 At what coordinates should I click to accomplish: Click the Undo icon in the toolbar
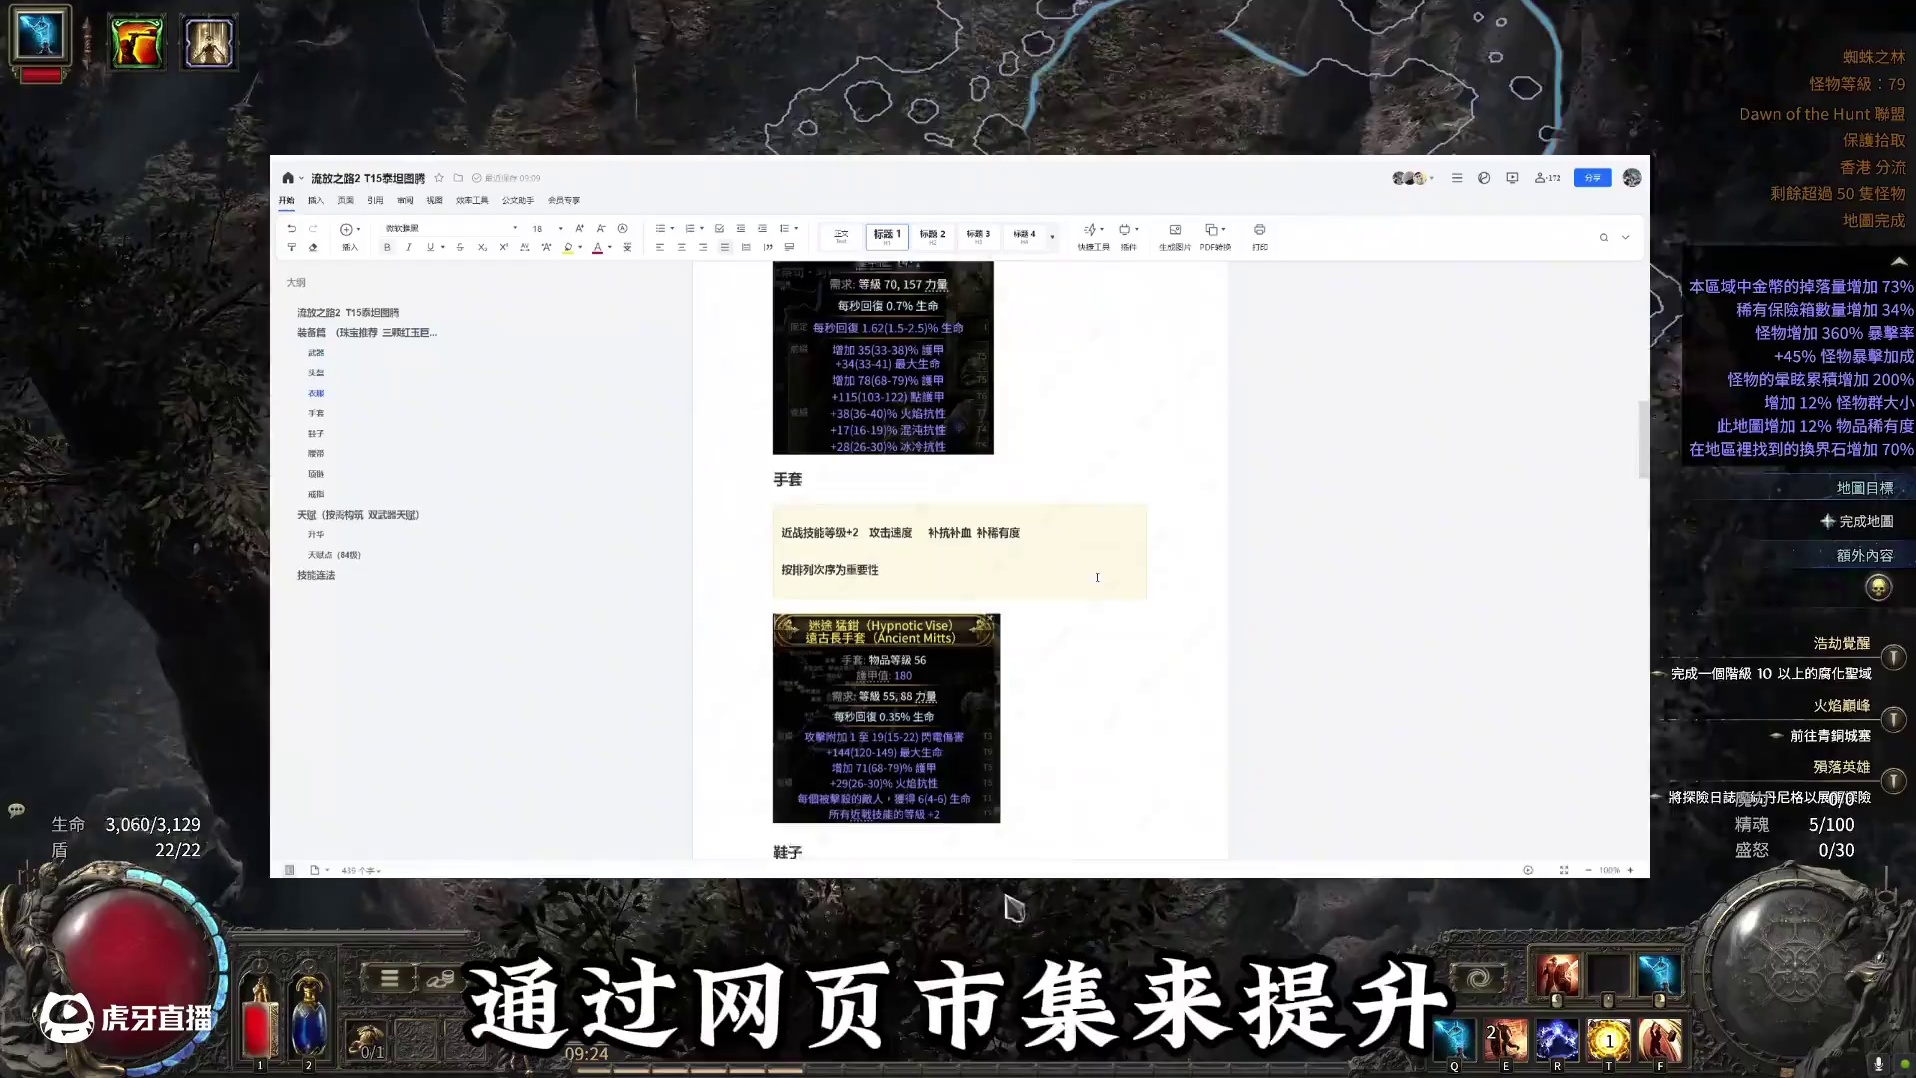(x=292, y=228)
